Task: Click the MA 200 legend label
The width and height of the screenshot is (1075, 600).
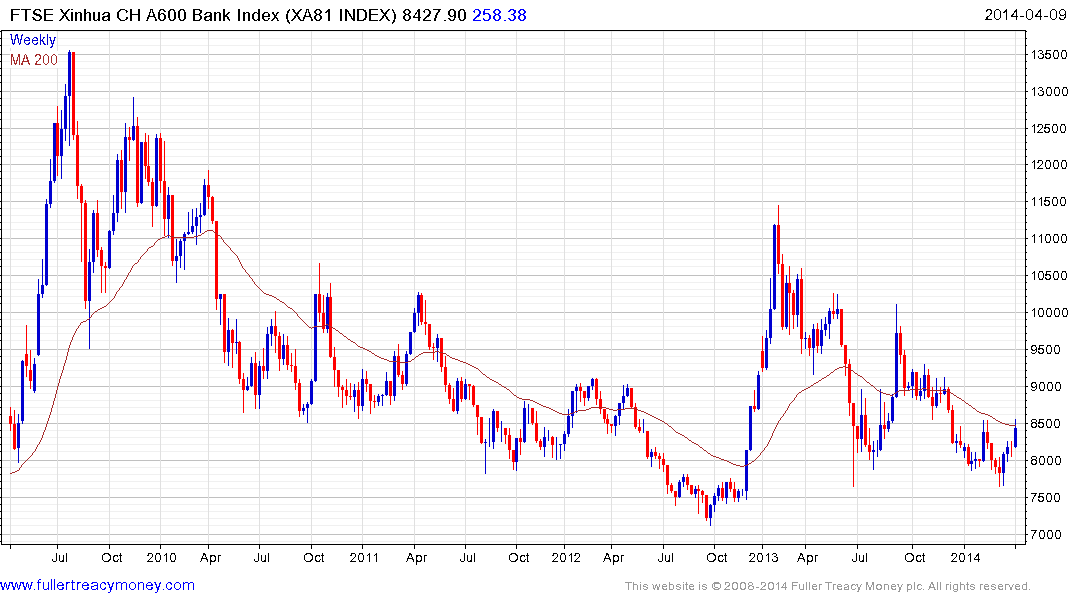Action: tap(34, 60)
